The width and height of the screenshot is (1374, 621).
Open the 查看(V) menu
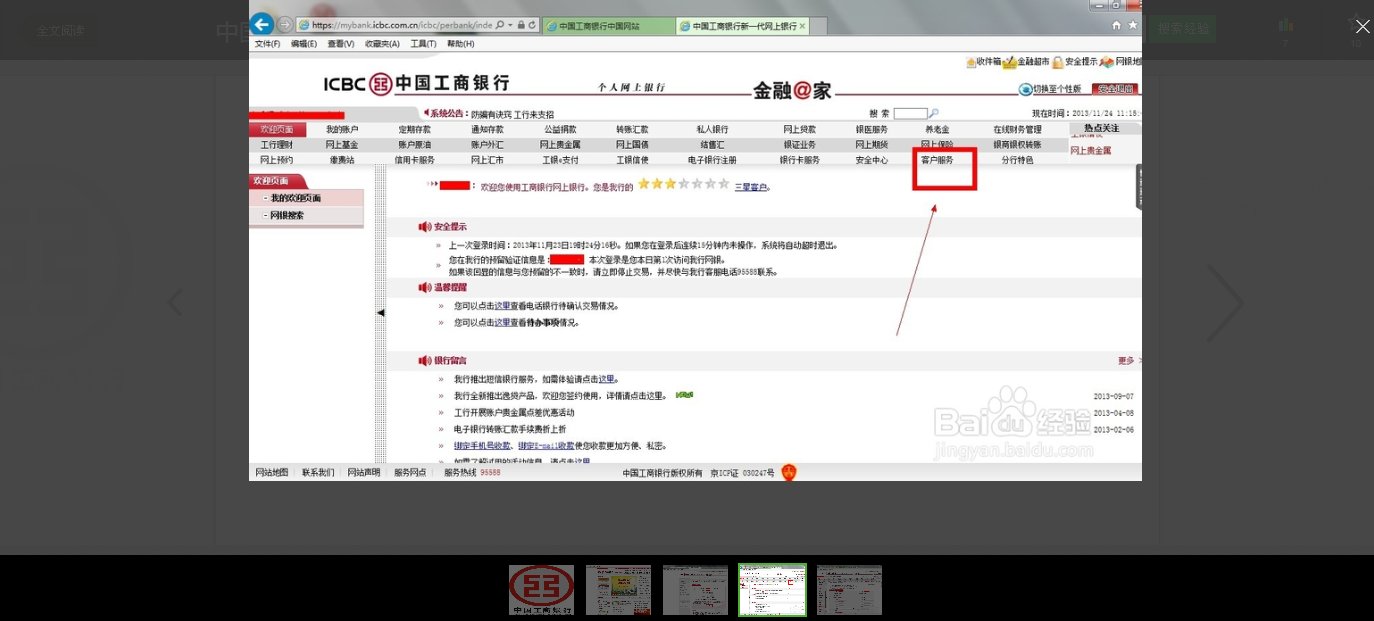pyautogui.click(x=341, y=44)
